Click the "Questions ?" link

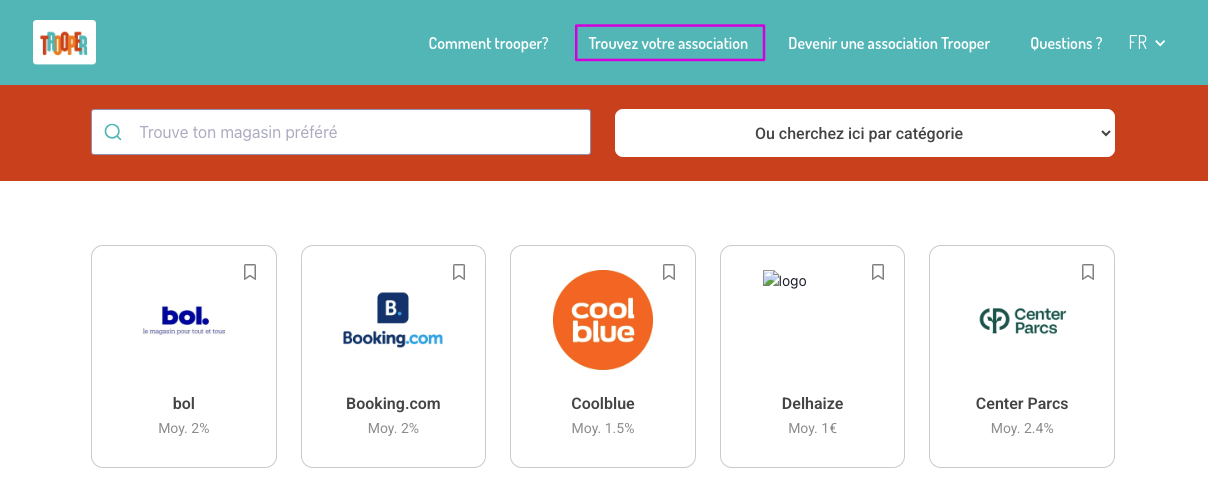click(x=1066, y=44)
